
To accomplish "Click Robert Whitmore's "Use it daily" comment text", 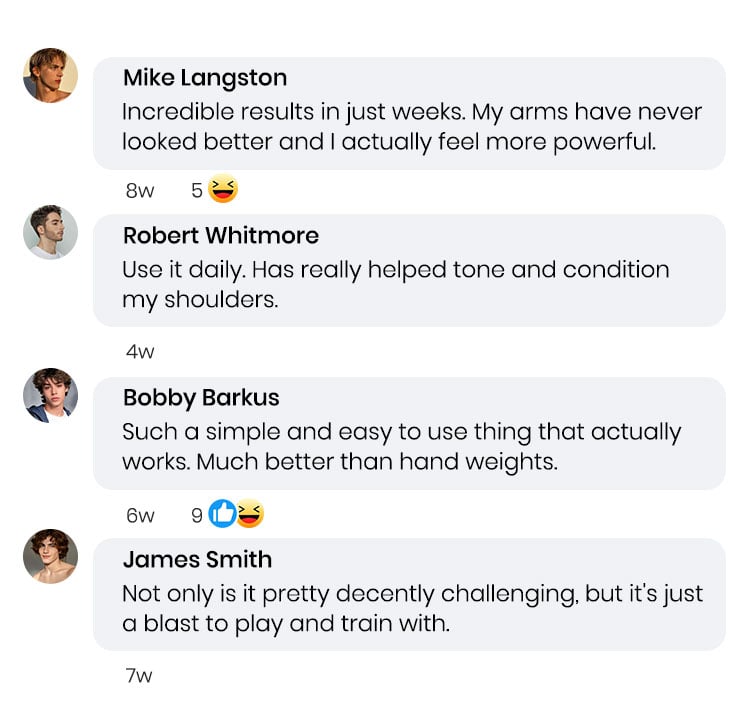I will coord(395,284).
